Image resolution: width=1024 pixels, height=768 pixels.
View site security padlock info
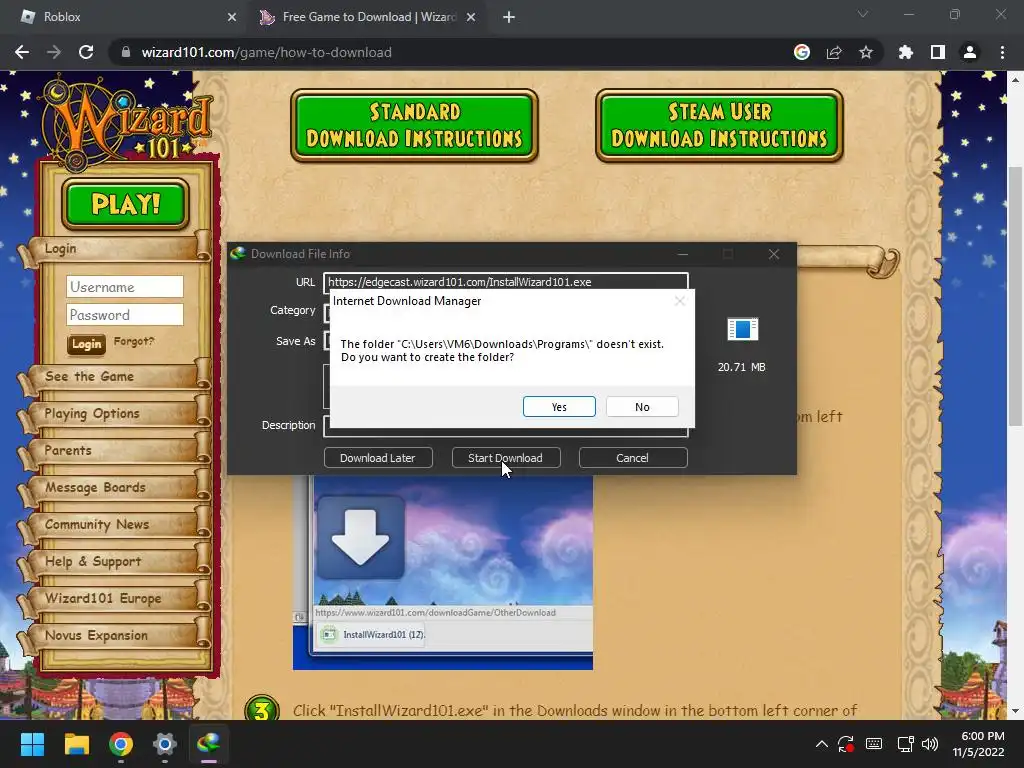coord(126,52)
